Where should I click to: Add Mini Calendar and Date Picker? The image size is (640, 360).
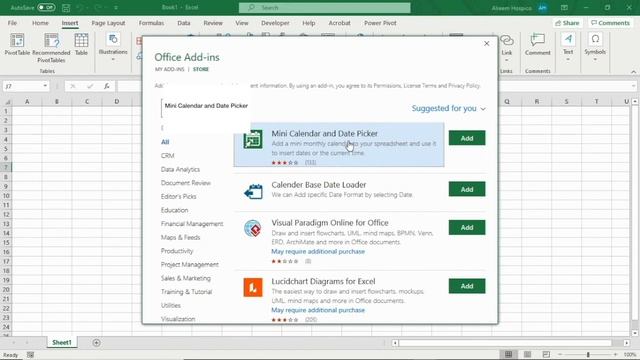[x=467, y=138]
